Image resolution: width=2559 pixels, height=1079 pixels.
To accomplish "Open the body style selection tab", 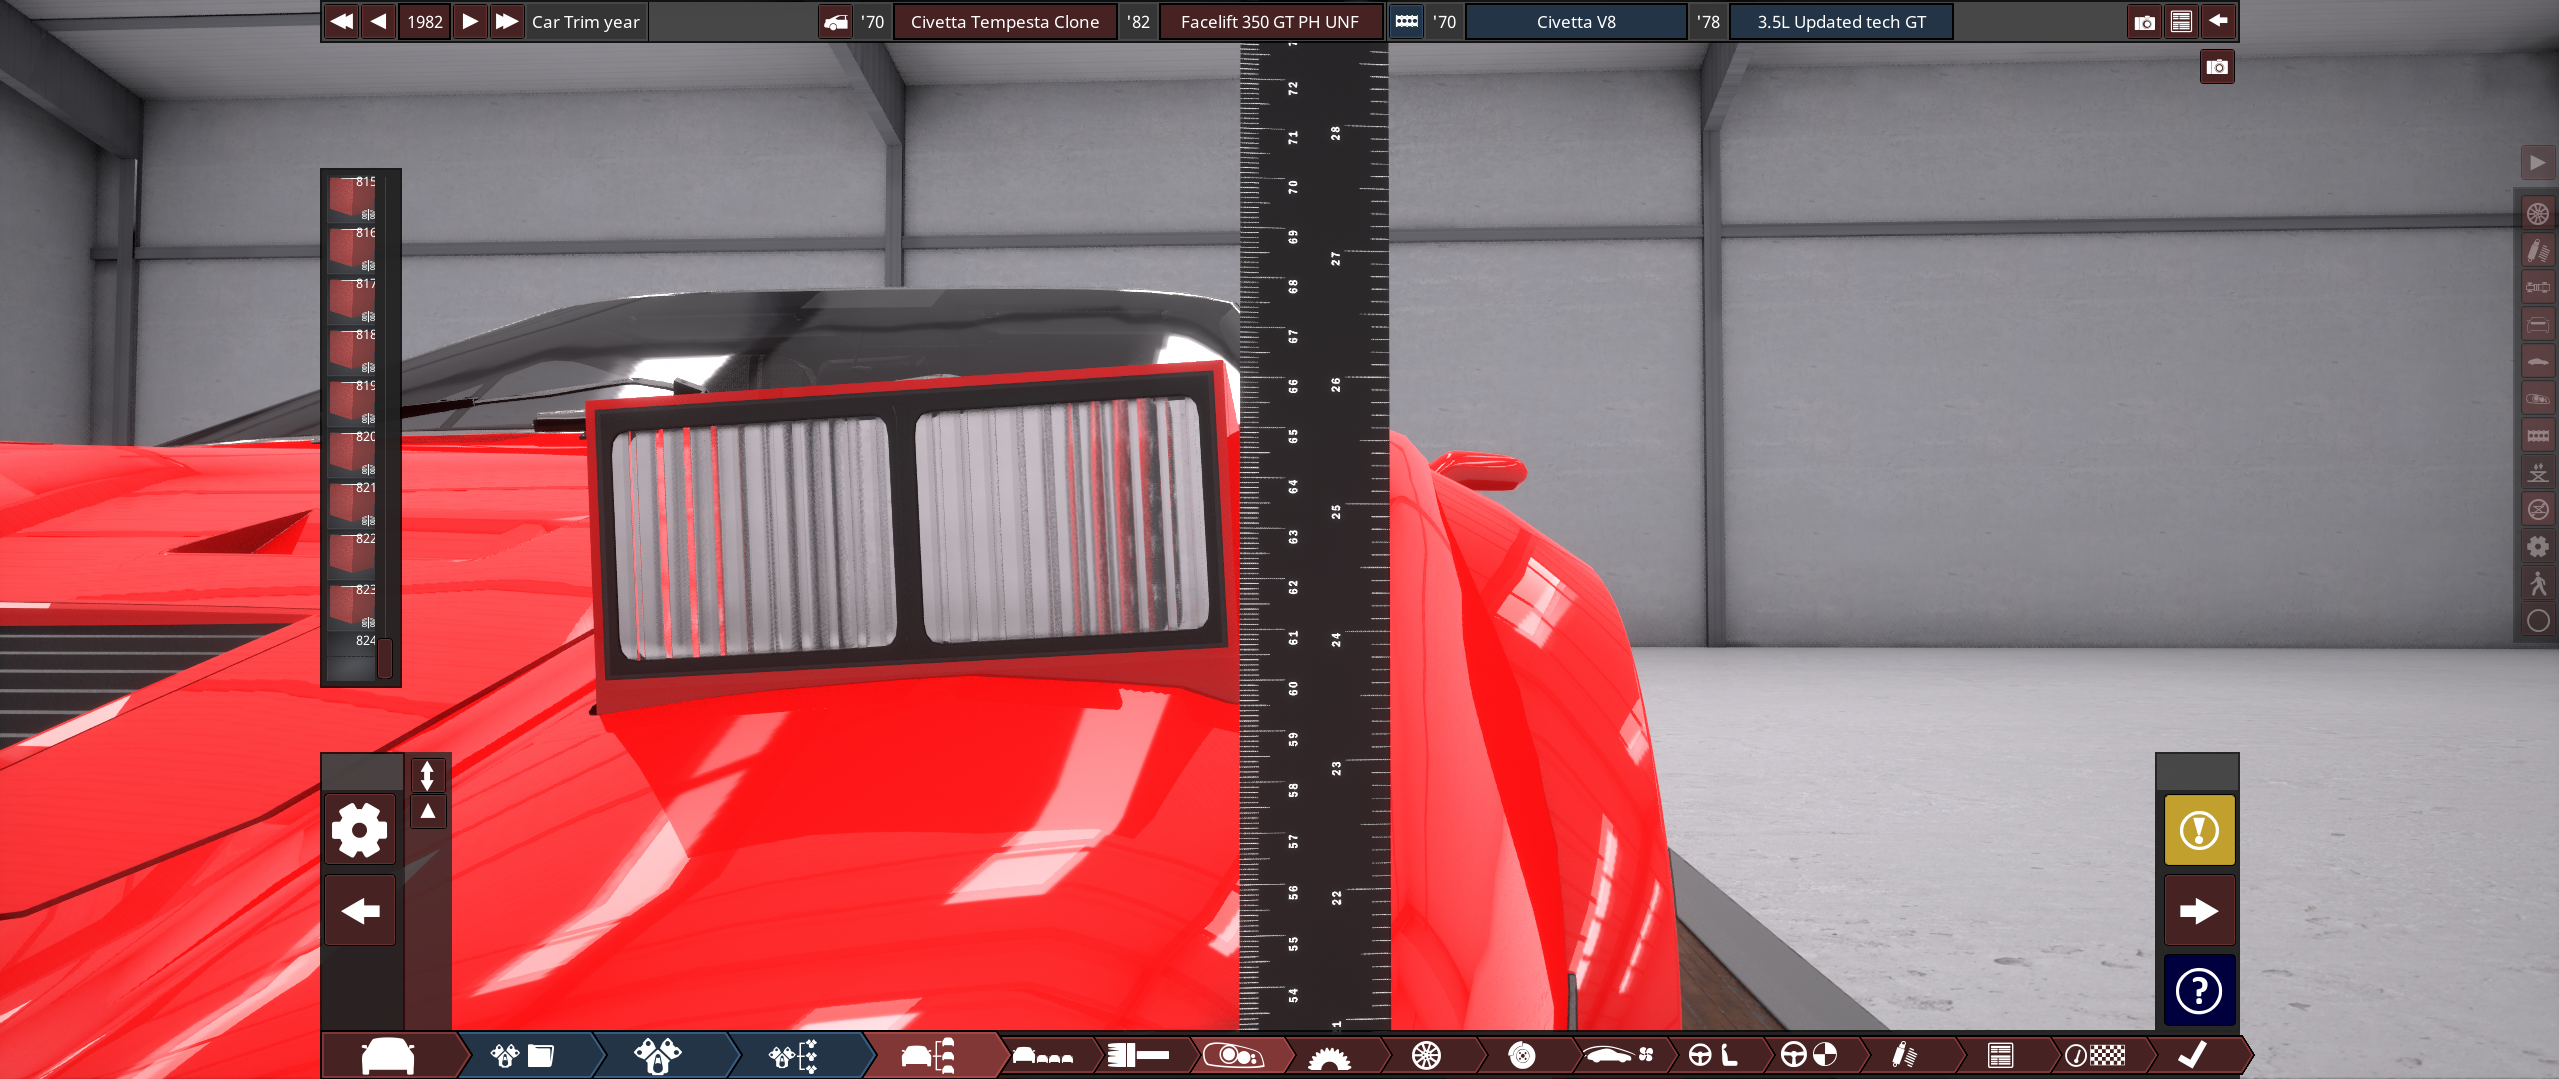I will 1043,1055.
